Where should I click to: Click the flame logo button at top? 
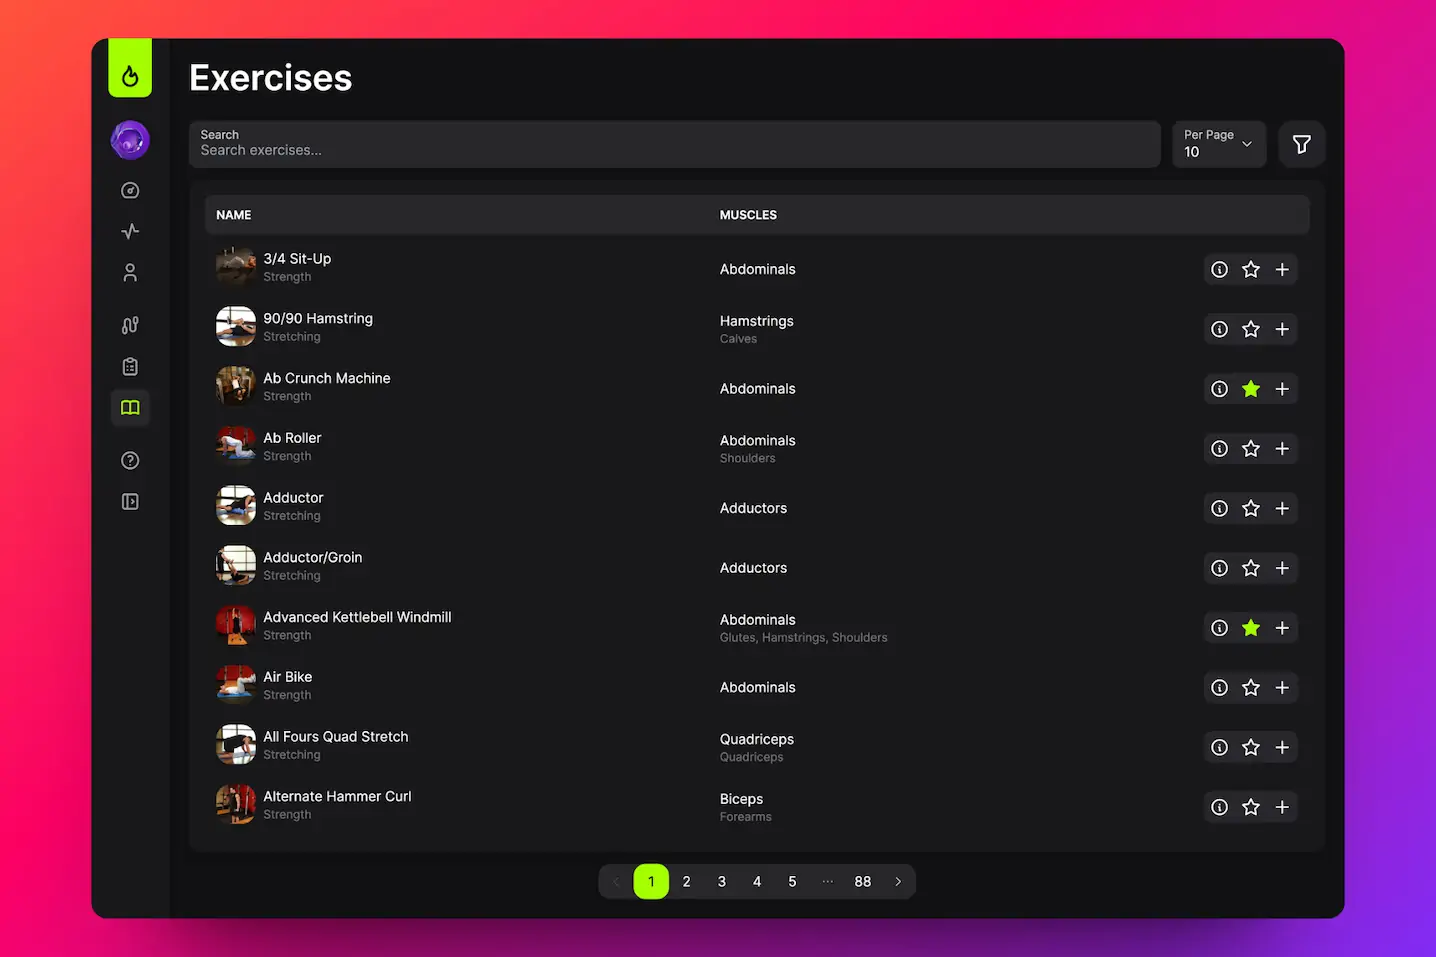click(x=130, y=76)
